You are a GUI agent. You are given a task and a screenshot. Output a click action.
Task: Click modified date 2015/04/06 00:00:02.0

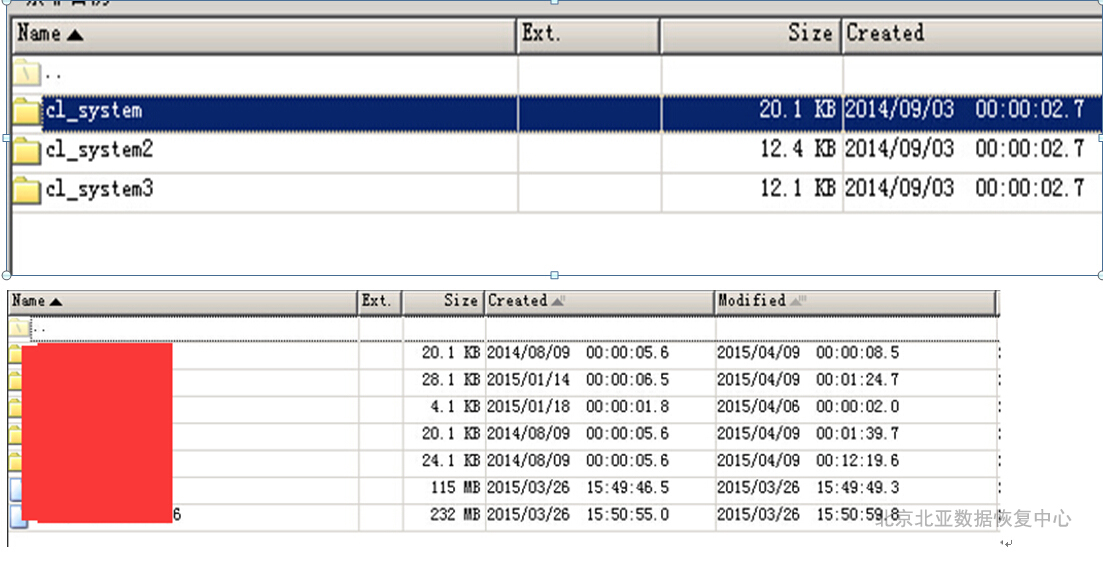[x=808, y=407]
